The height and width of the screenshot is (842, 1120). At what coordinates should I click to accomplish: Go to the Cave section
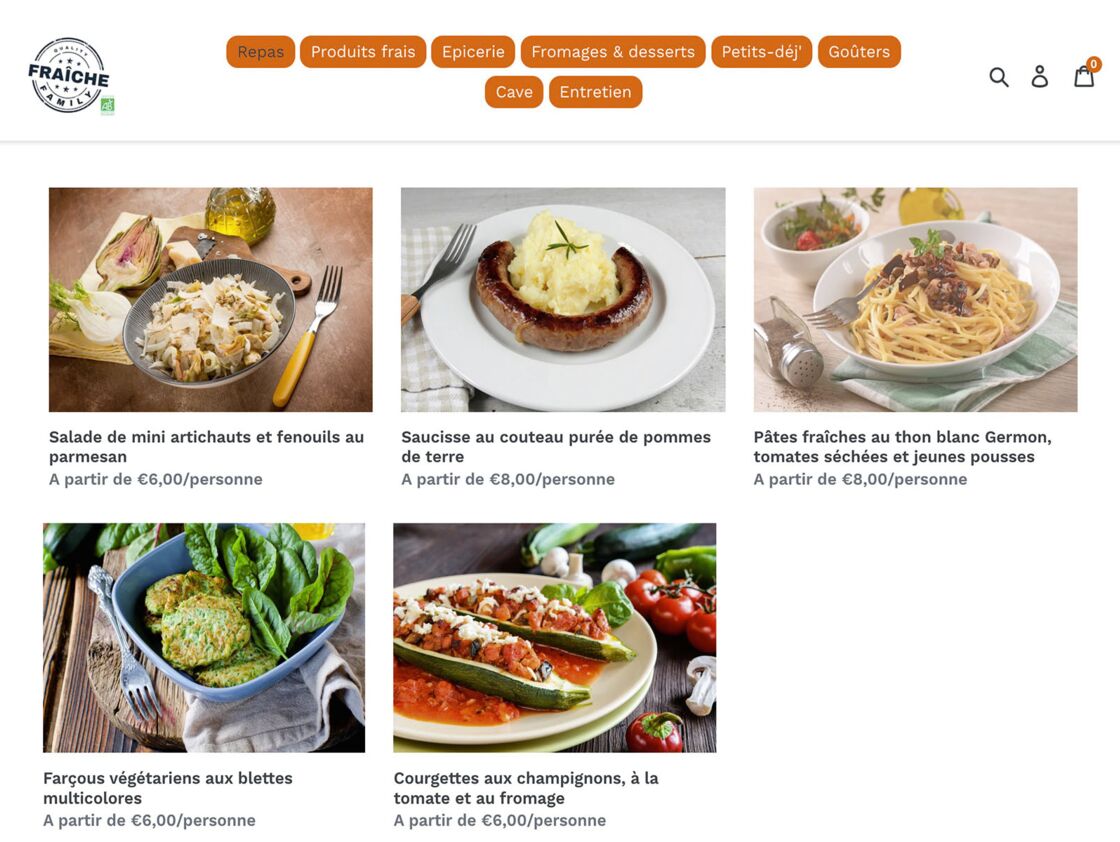[x=514, y=92]
